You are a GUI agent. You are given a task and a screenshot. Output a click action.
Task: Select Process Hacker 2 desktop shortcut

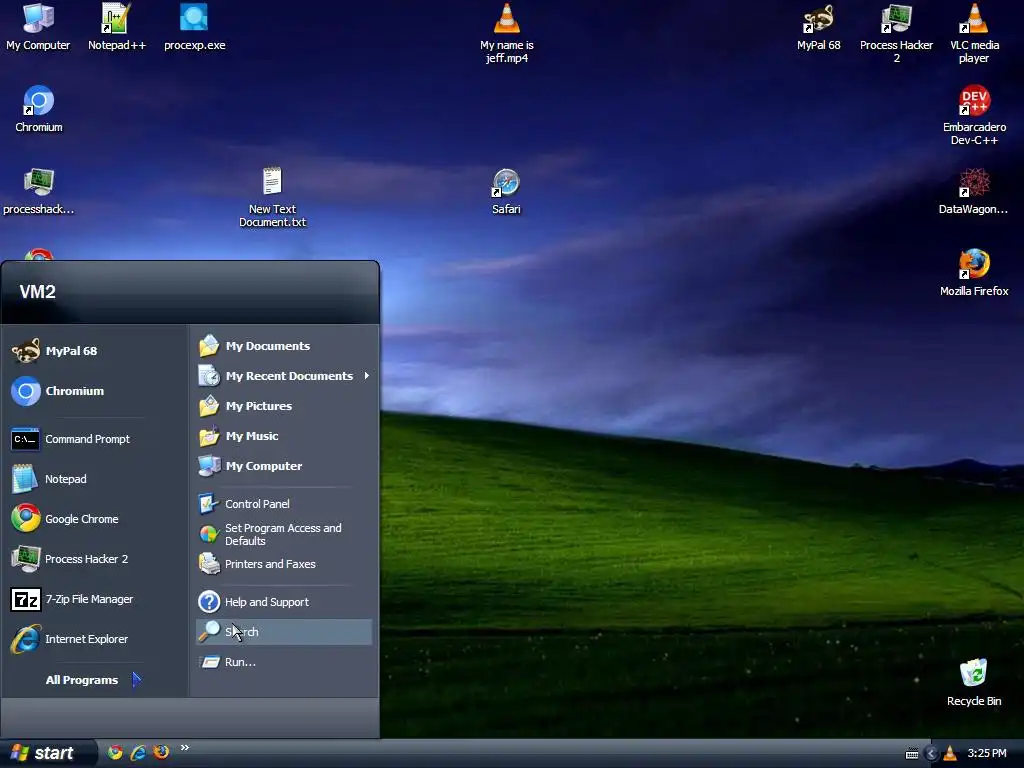click(x=896, y=33)
